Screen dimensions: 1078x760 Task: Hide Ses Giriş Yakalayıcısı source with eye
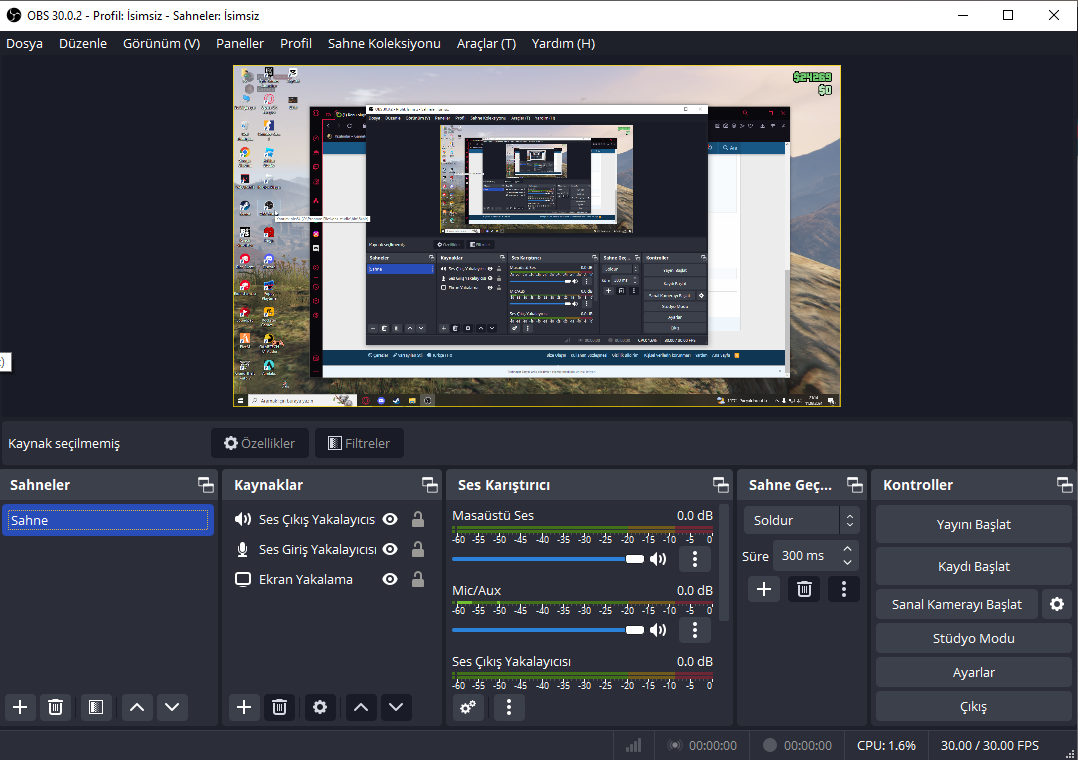tap(390, 549)
